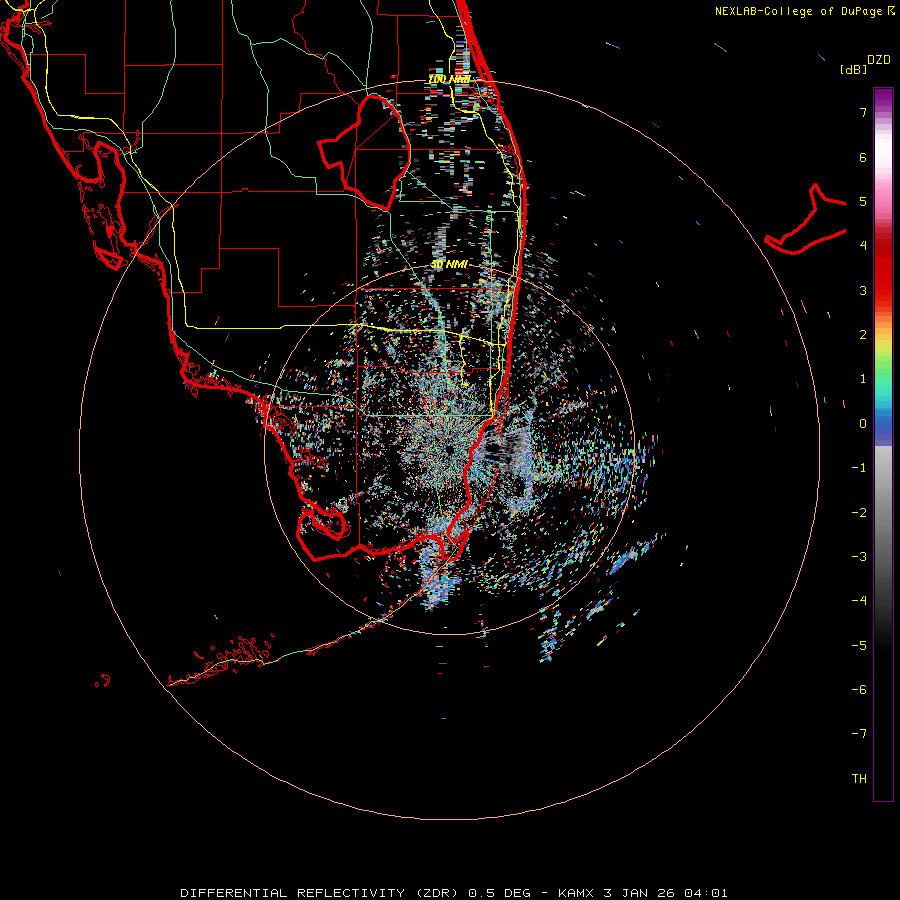Click the 100 NMI range ring label
This screenshot has height=900, width=900.
click(x=449, y=79)
